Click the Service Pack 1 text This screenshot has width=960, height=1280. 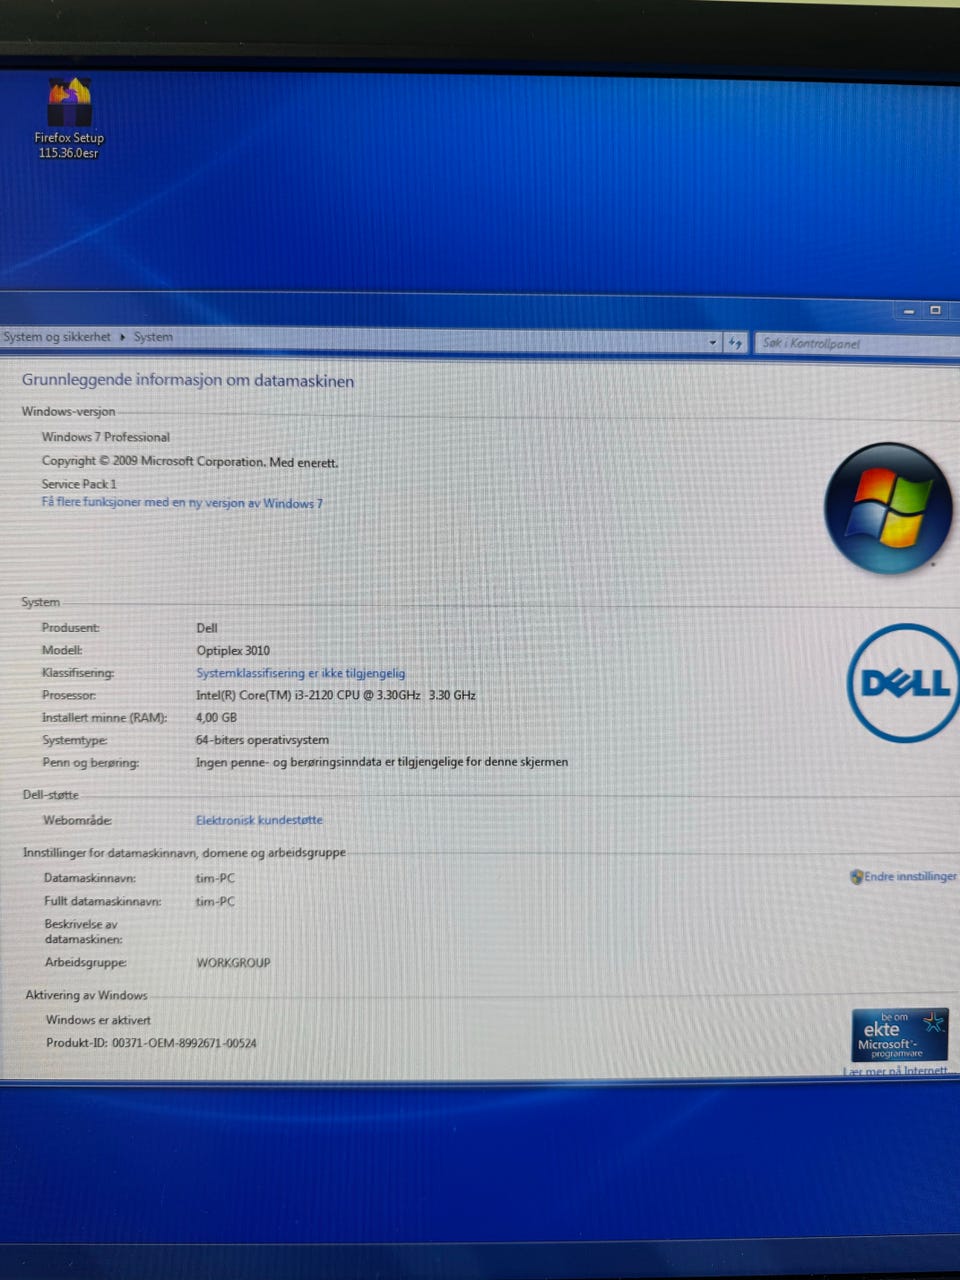click(x=79, y=484)
